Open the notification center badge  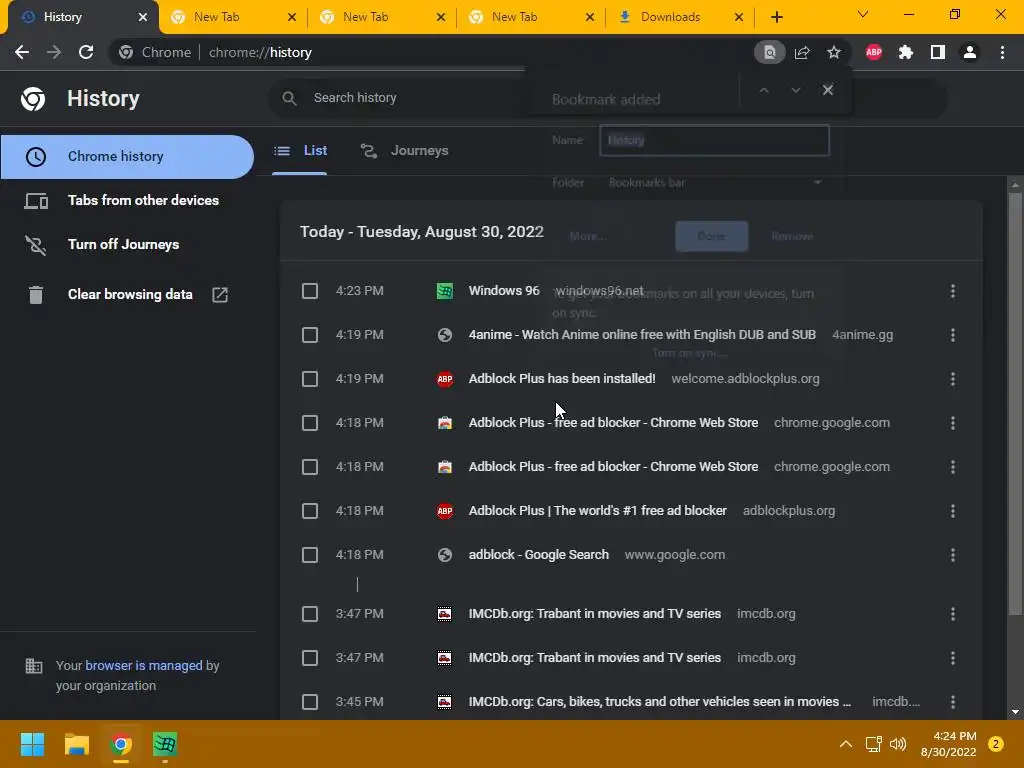995,744
